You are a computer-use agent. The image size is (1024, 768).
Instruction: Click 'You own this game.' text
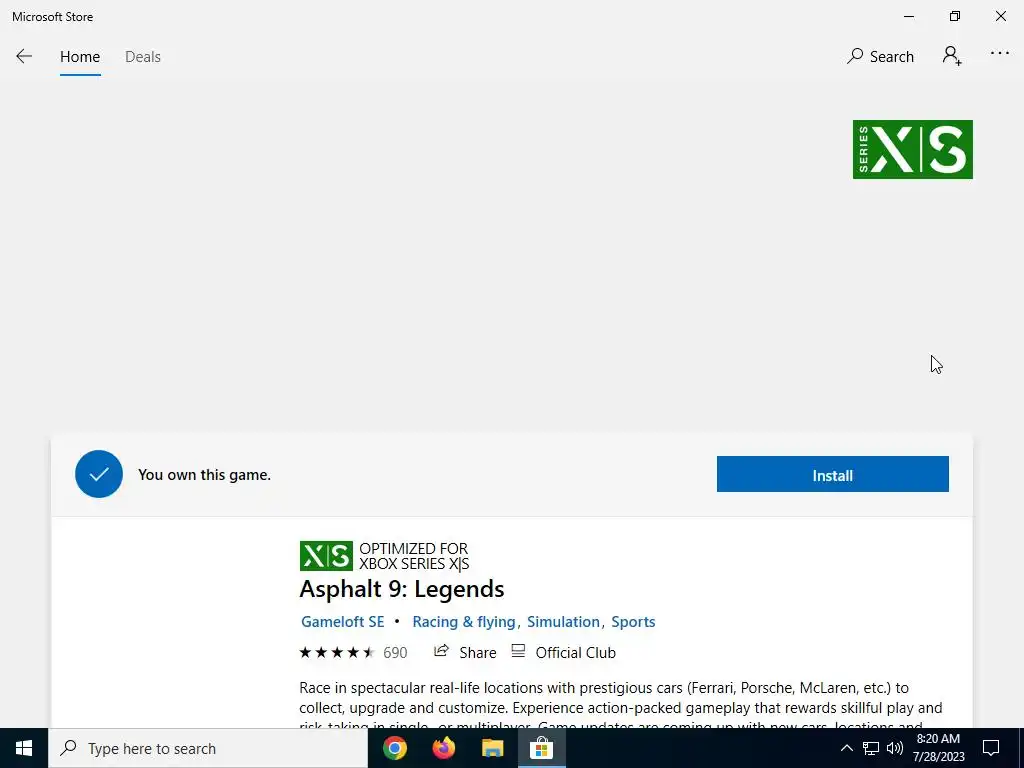[x=204, y=475]
